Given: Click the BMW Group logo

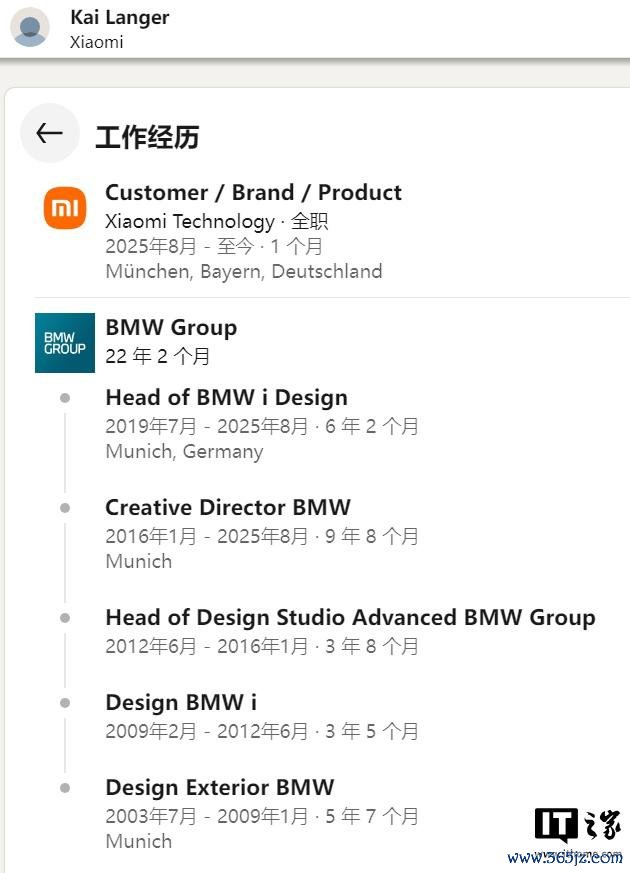Looking at the screenshot, I should pyautogui.click(x=65, y=343).
